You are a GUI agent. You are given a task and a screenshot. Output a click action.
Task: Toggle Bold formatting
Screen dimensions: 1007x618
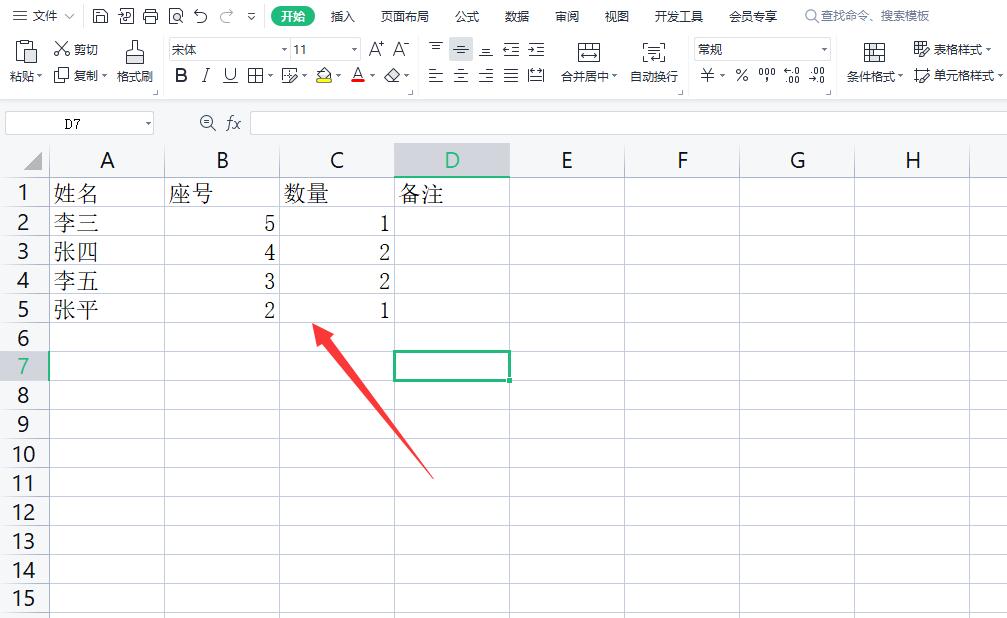click(x=181, y=74)
